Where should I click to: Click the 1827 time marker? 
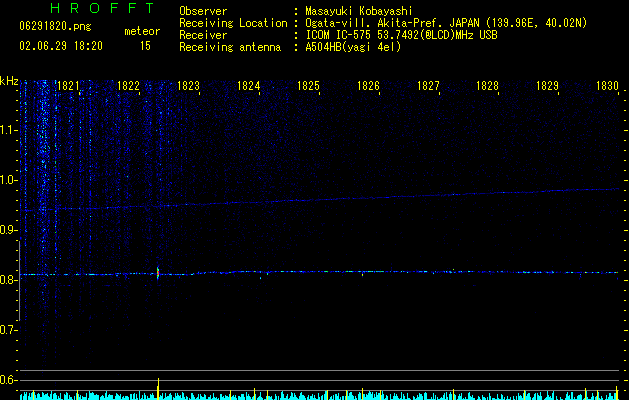(x=428, y=86)
